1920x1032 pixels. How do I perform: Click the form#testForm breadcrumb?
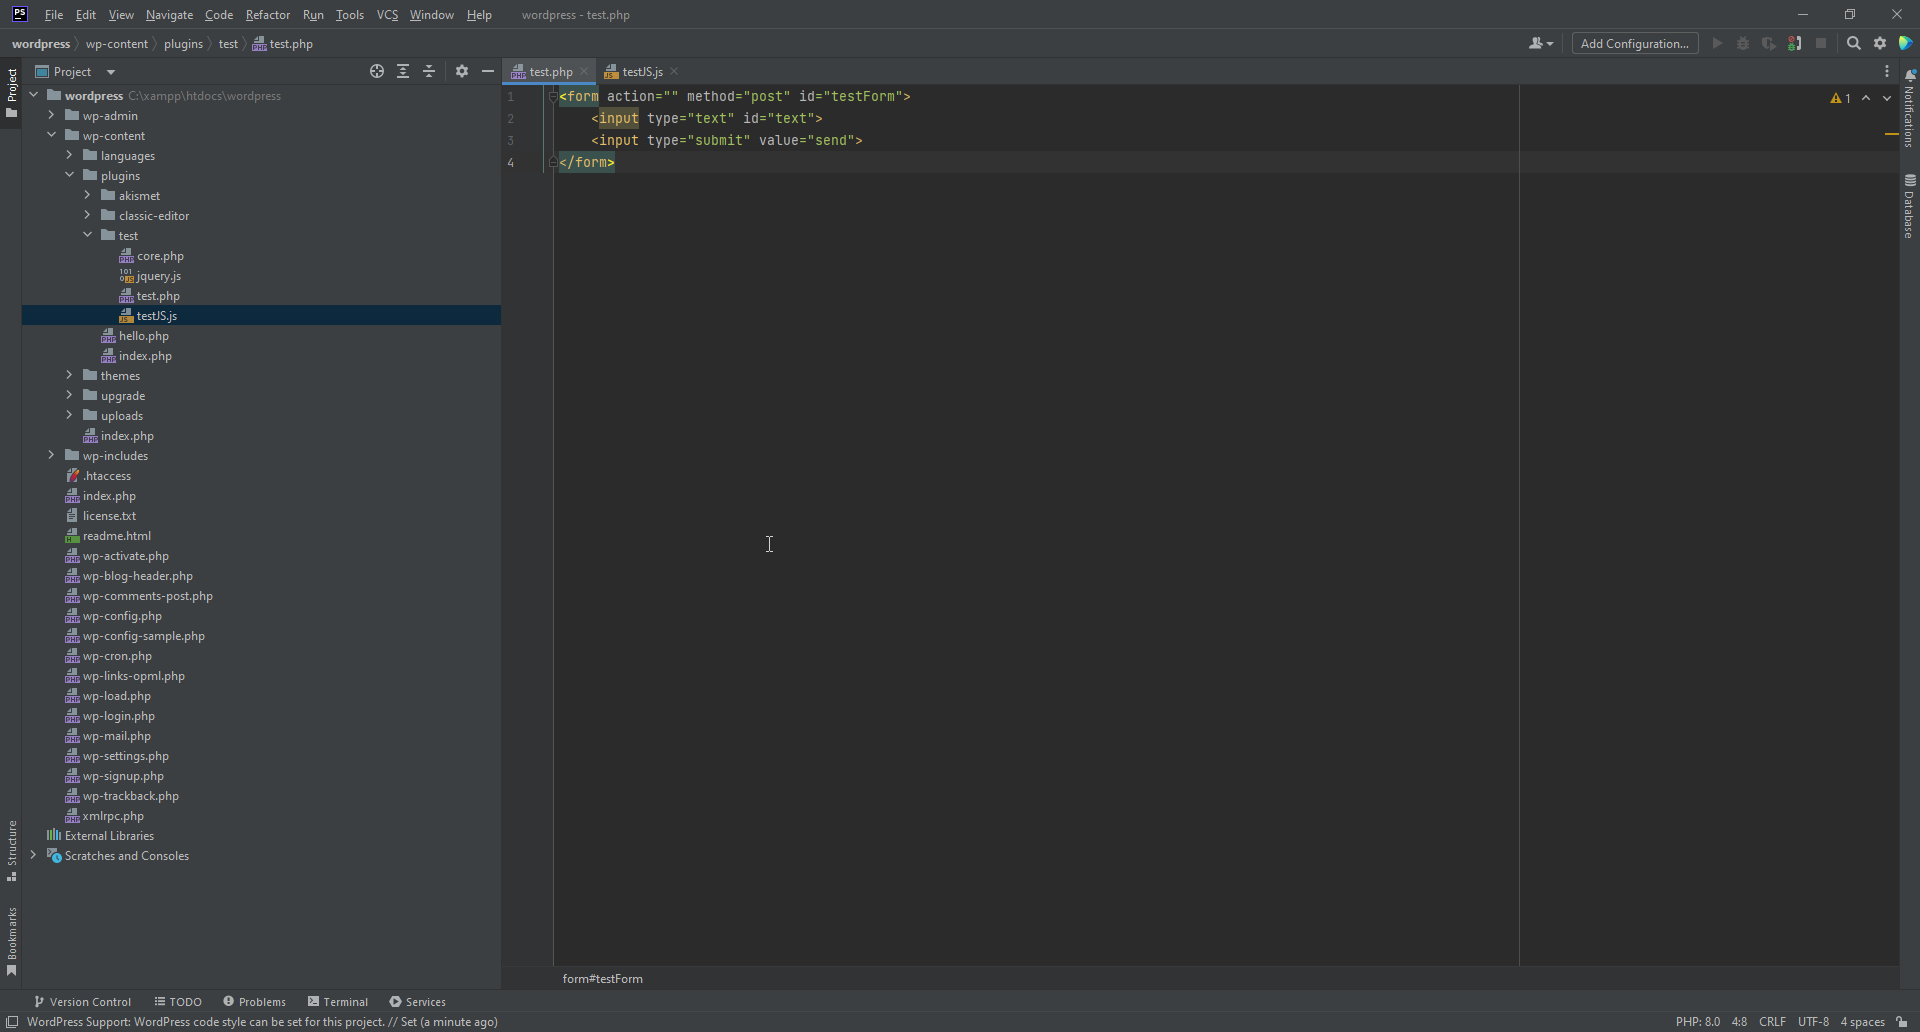[602, 978]
